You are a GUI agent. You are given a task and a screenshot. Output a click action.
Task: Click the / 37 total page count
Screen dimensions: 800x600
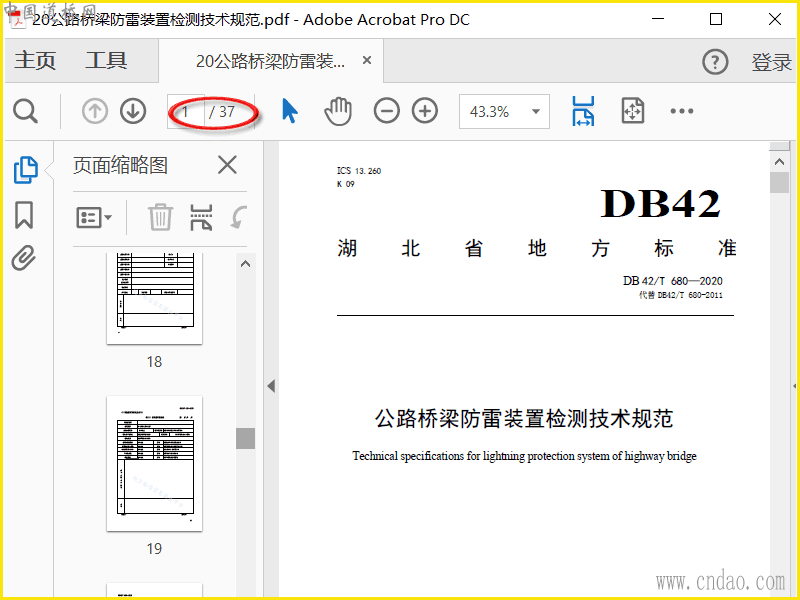click(222, 111)
